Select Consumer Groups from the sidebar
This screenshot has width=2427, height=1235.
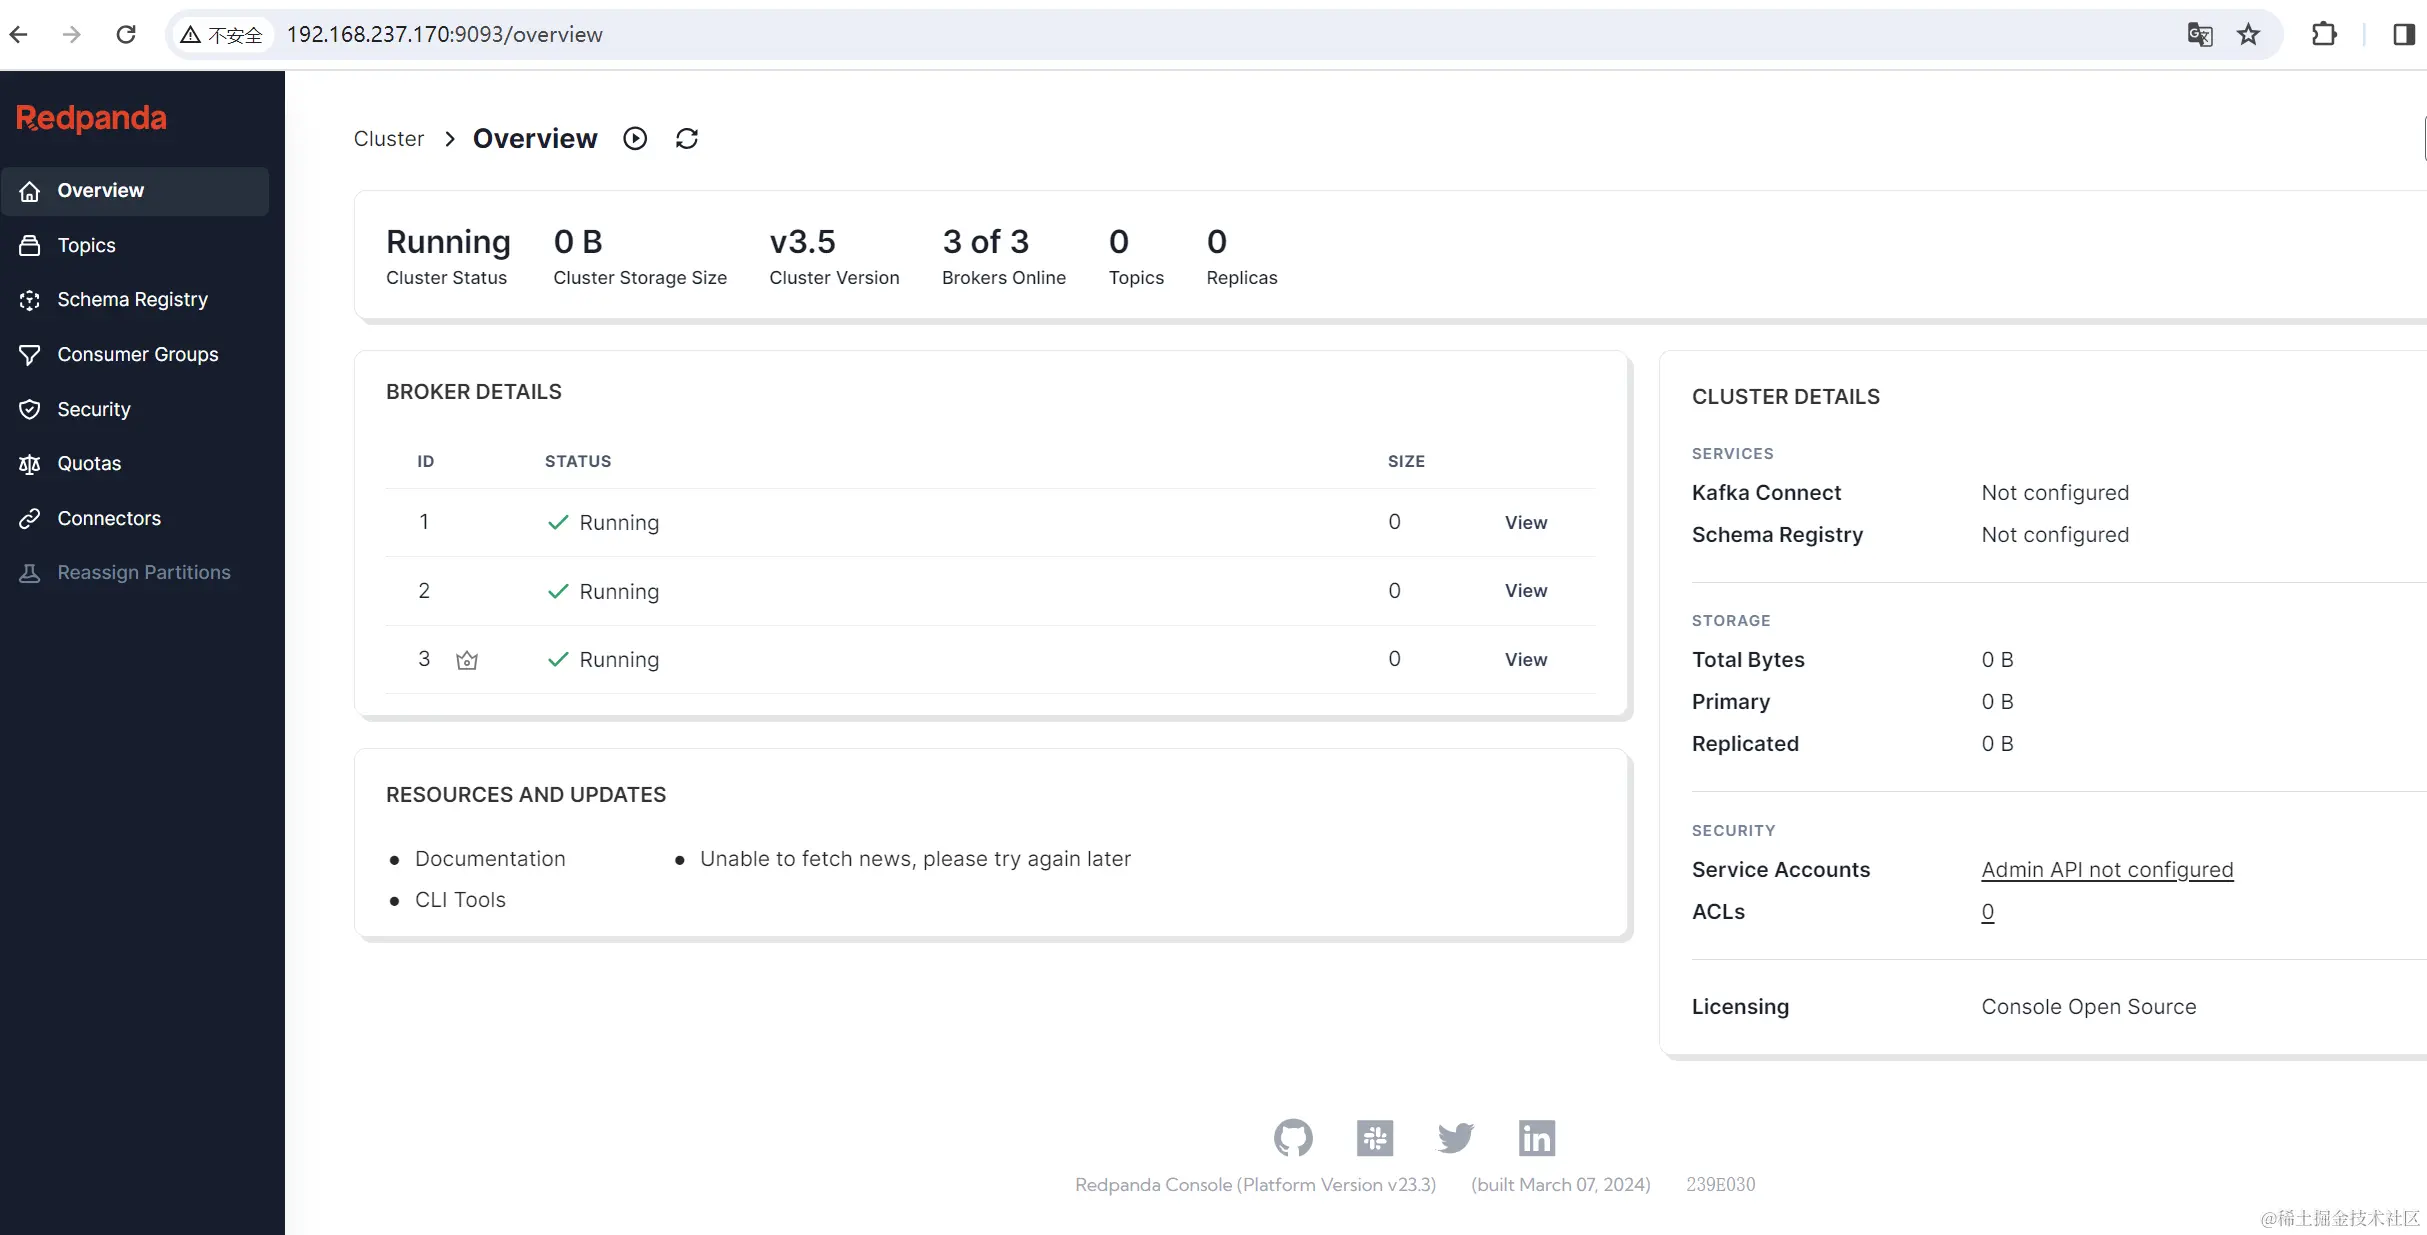pyautogui.click(x=137, y=354)
